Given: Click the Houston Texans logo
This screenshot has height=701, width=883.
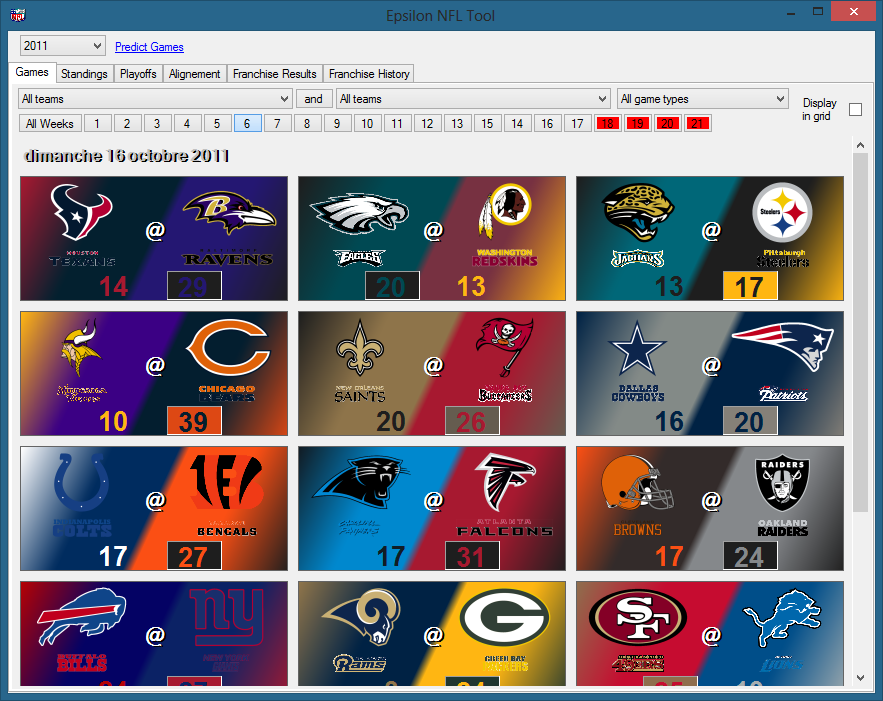Looking at the screenshot, I should 82,212.
